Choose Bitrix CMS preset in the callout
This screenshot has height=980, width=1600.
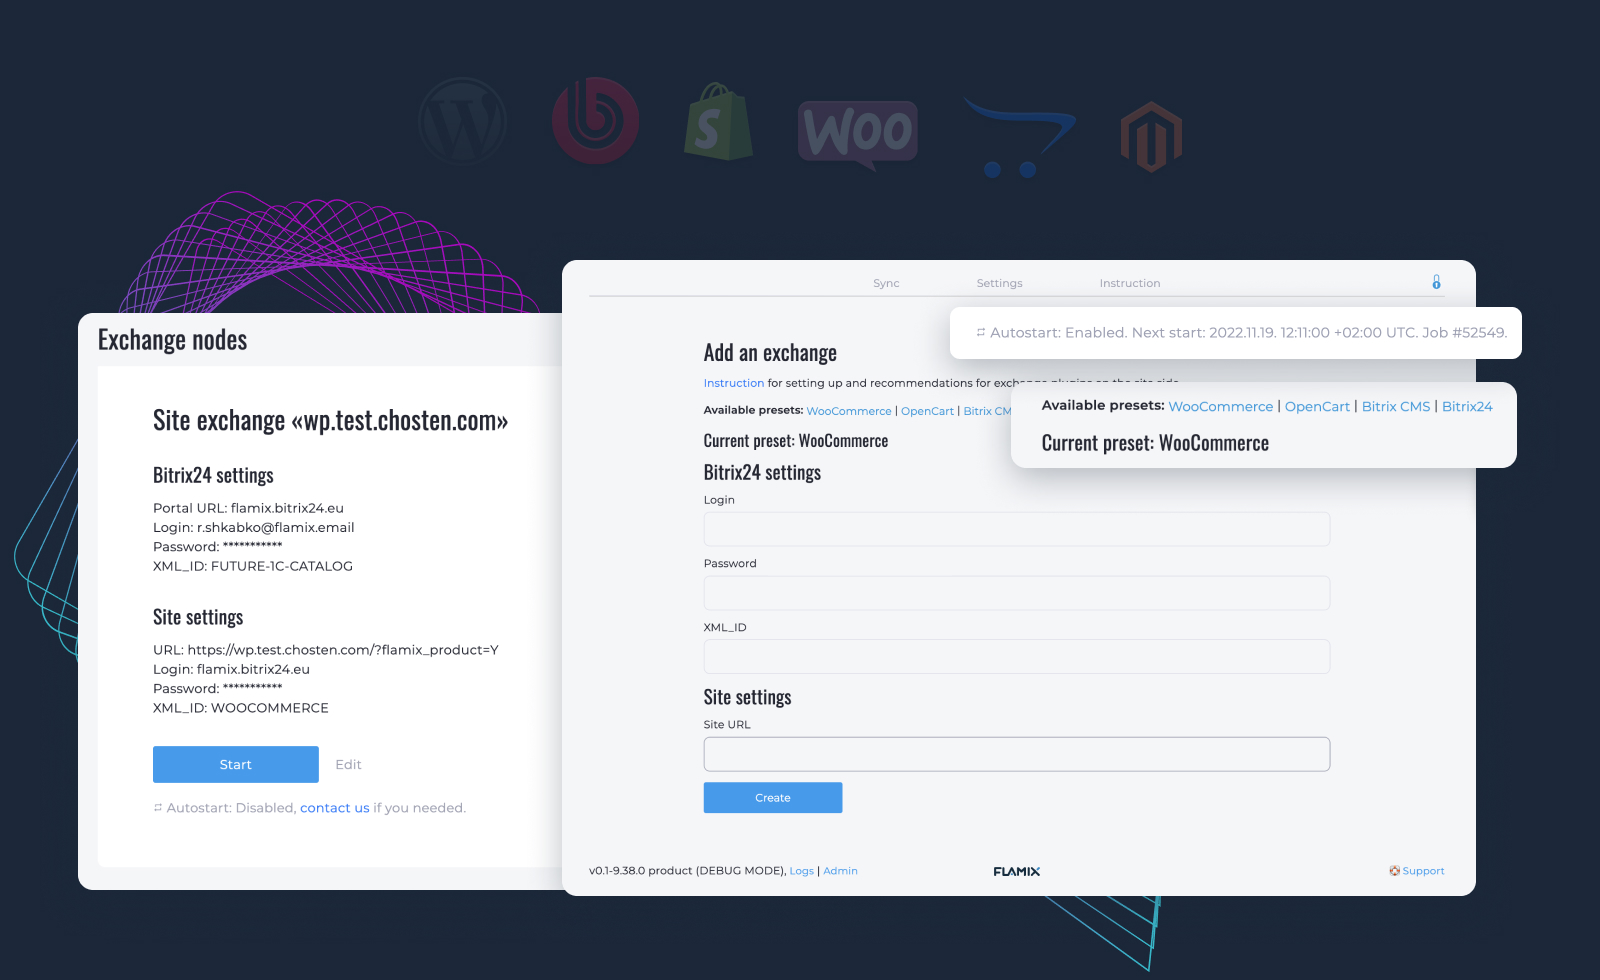click(1396, 407)
